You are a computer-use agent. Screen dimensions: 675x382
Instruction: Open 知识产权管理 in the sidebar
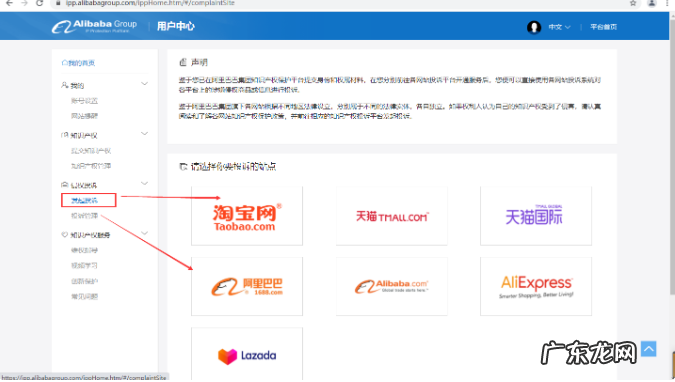coord(91,166)
